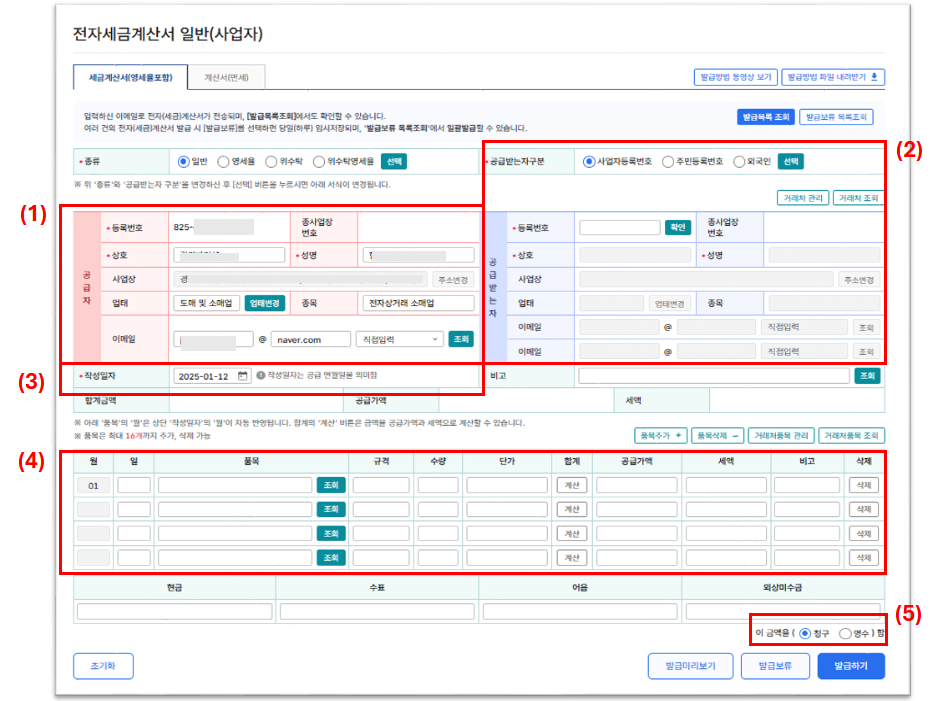Click 발급방법 동영상 보기 button

(x=736, y=77)
